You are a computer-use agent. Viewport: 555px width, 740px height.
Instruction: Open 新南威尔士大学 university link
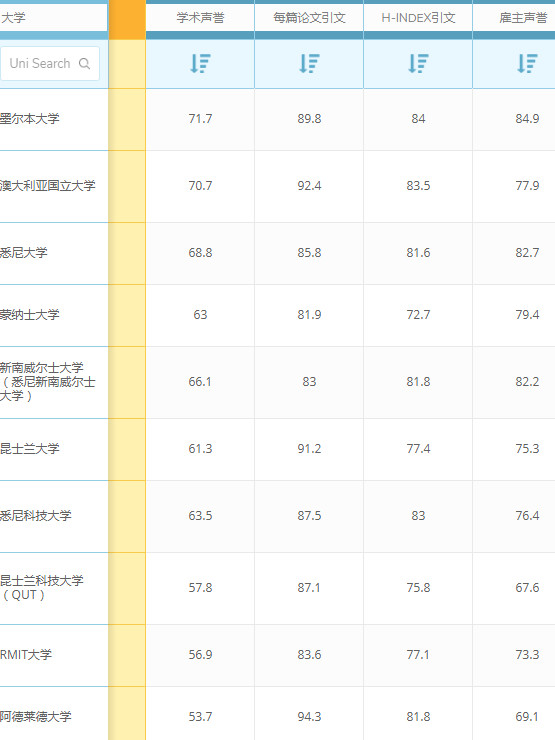(47, 381)
